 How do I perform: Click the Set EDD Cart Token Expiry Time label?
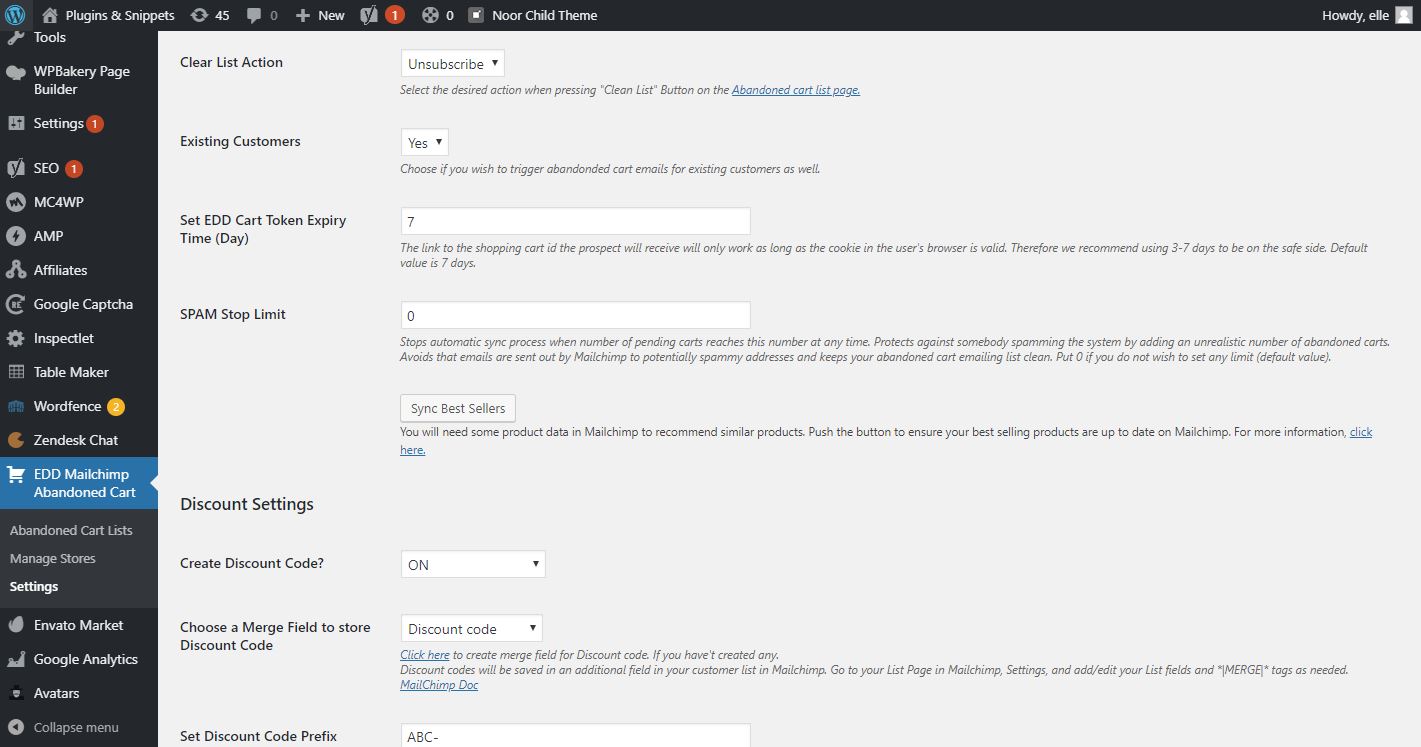[263, 229]
